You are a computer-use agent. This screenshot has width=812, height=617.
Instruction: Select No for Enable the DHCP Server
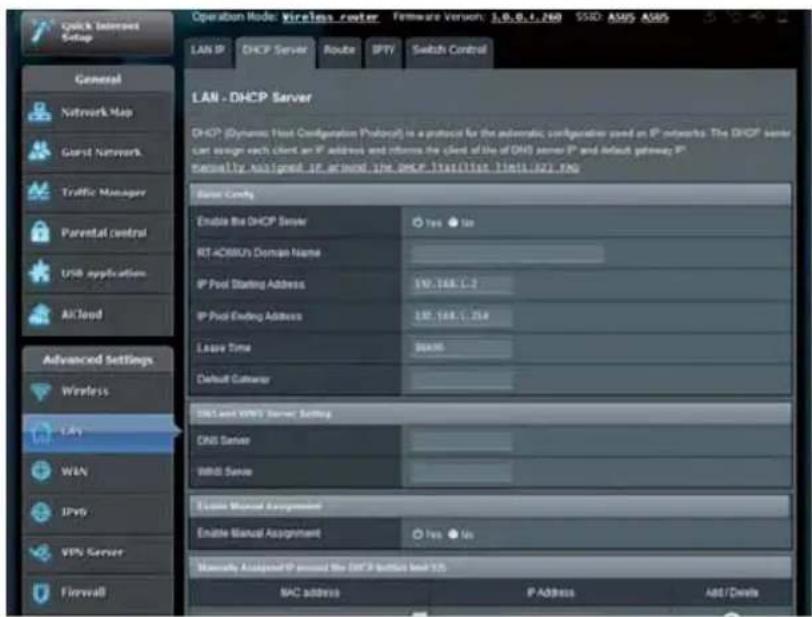point(453,223)
